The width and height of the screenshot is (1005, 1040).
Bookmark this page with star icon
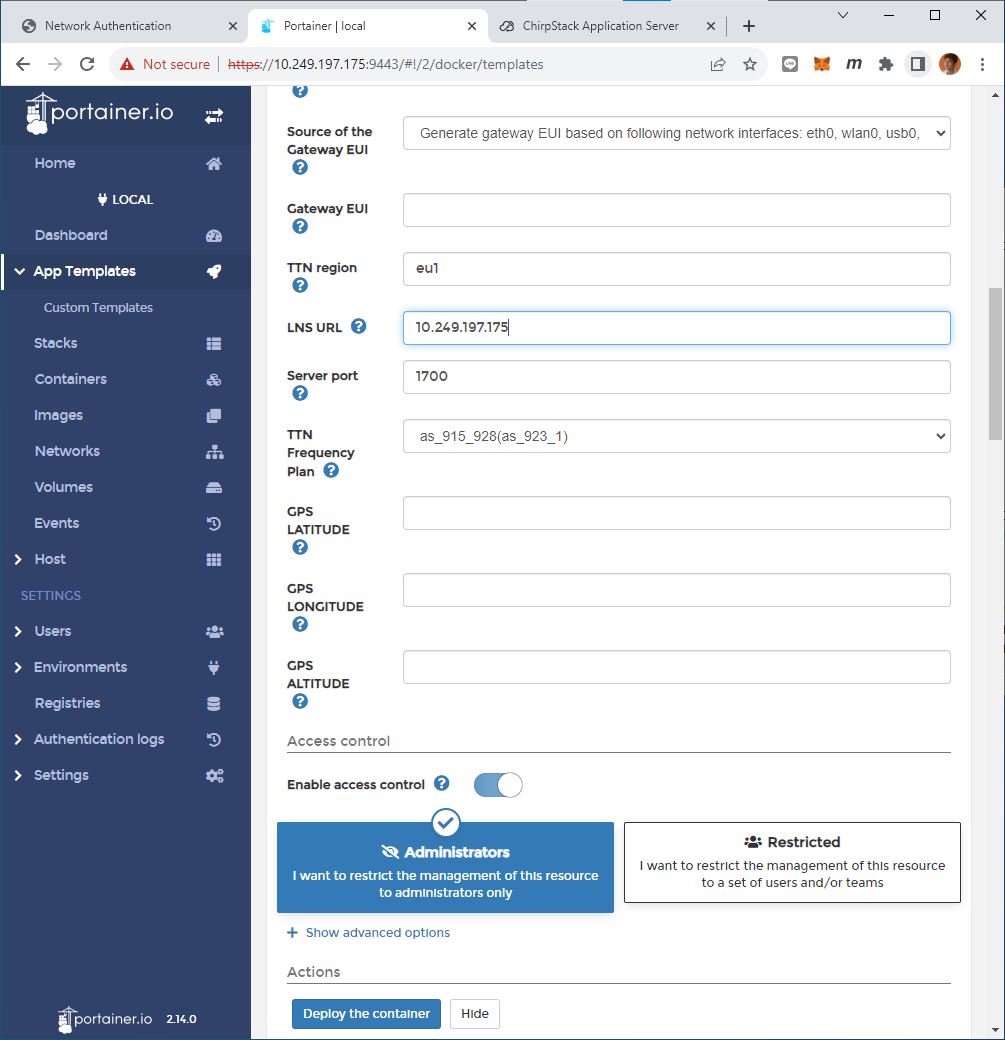coord(750,64)
